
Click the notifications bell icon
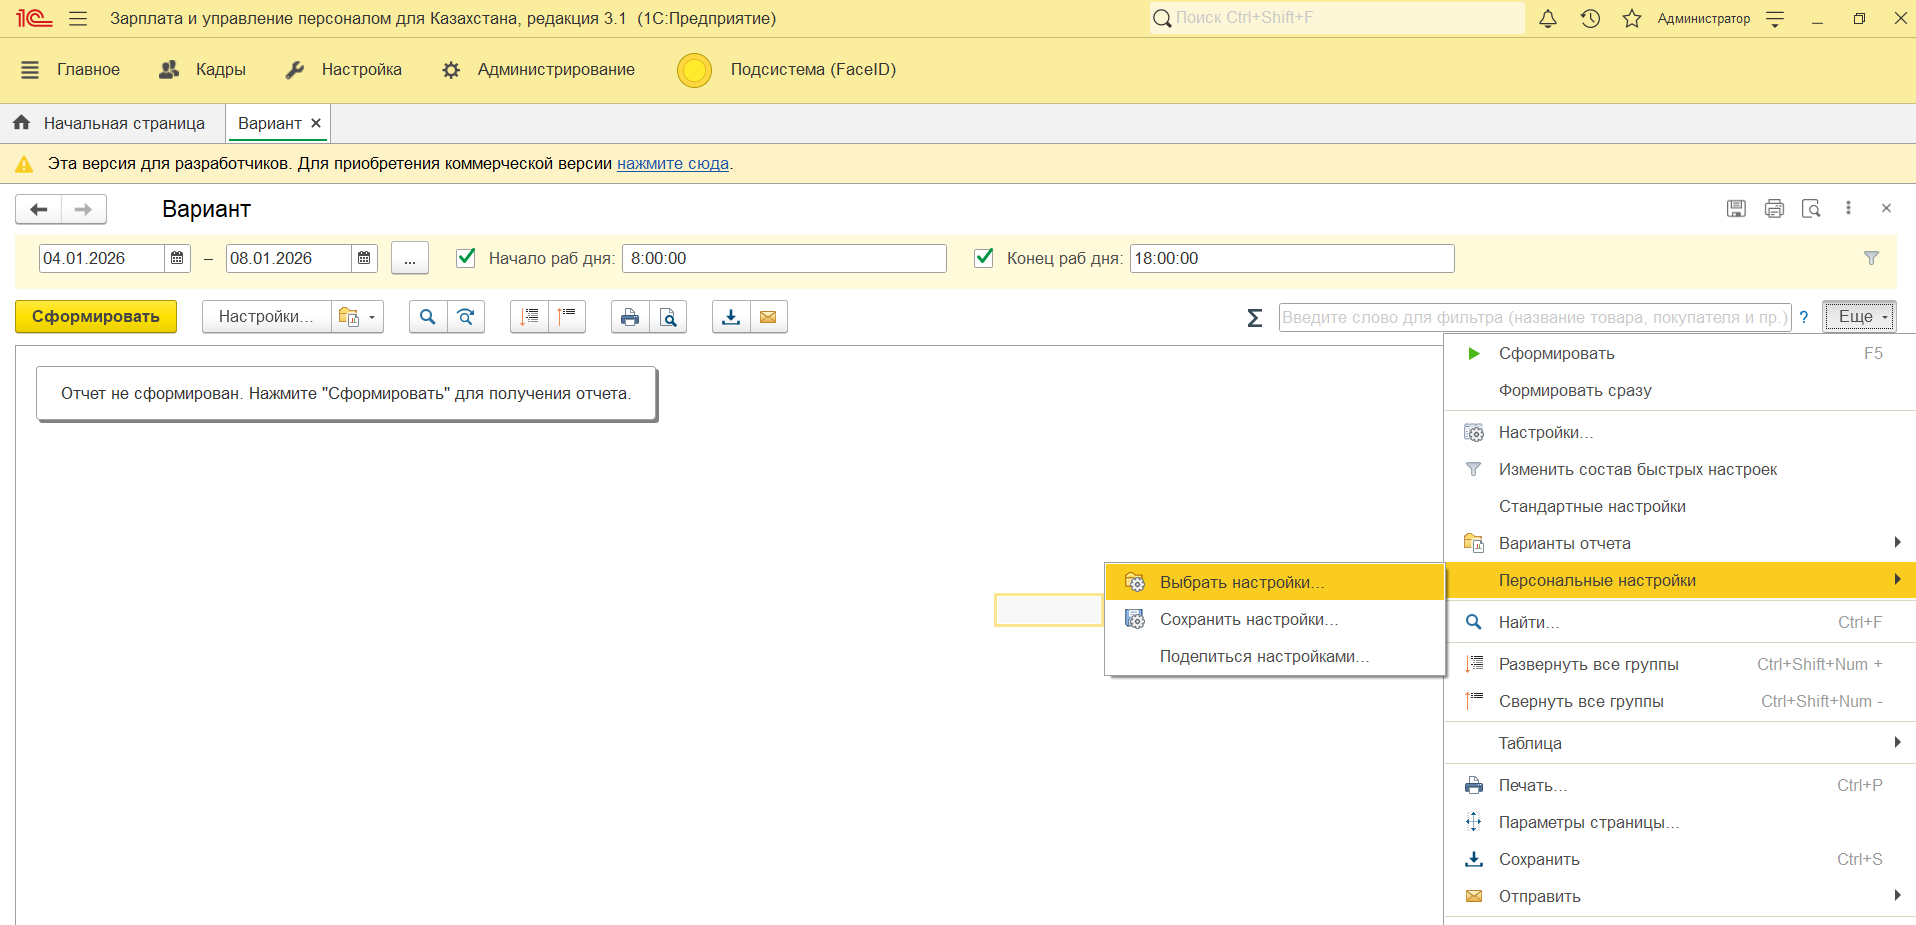[x=1547, y=19]
